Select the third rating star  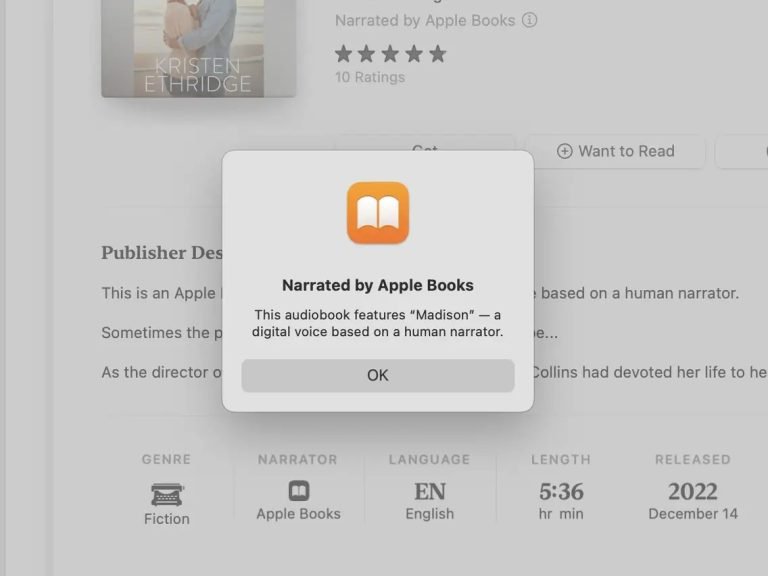pyautogui.click(x=391, y=54)
